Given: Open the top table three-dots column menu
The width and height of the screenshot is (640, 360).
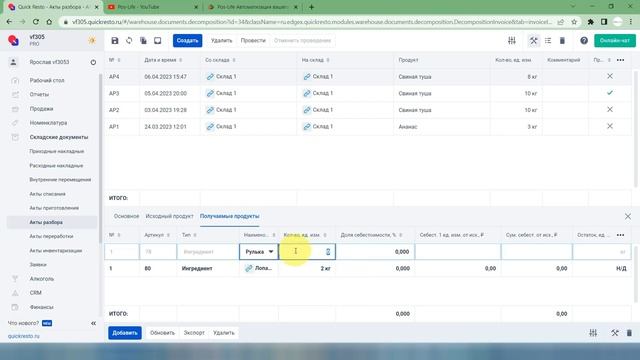Looking at the screenshot, I should click(x=620, y=60).
